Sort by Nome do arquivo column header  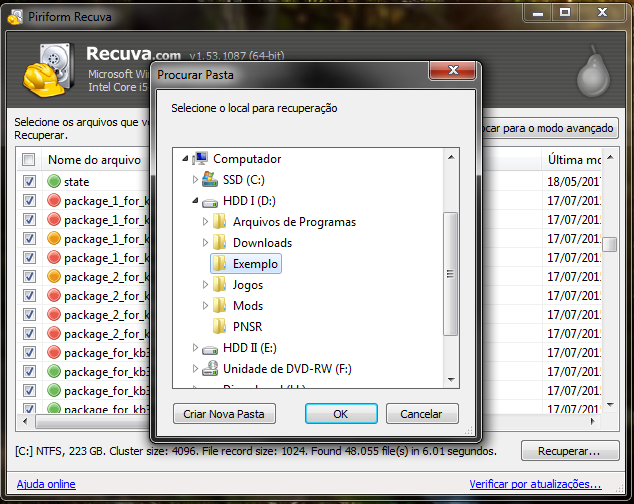tap(94, 160)
